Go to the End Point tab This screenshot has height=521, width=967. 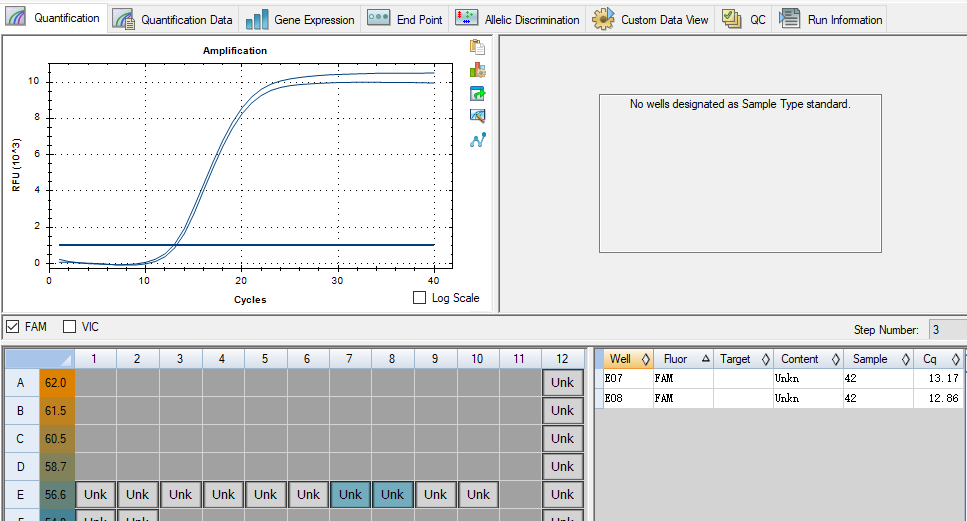click(x=405, y=20)
